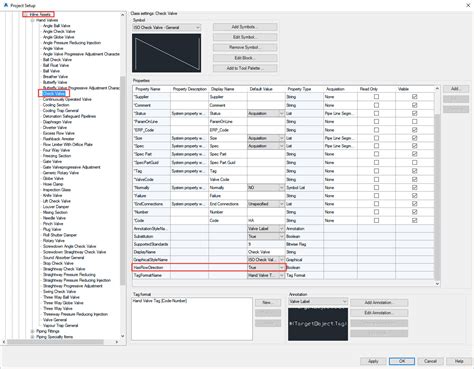
Task: Toggle Visible checkbox for Code row
Action: tap(414, 220)
